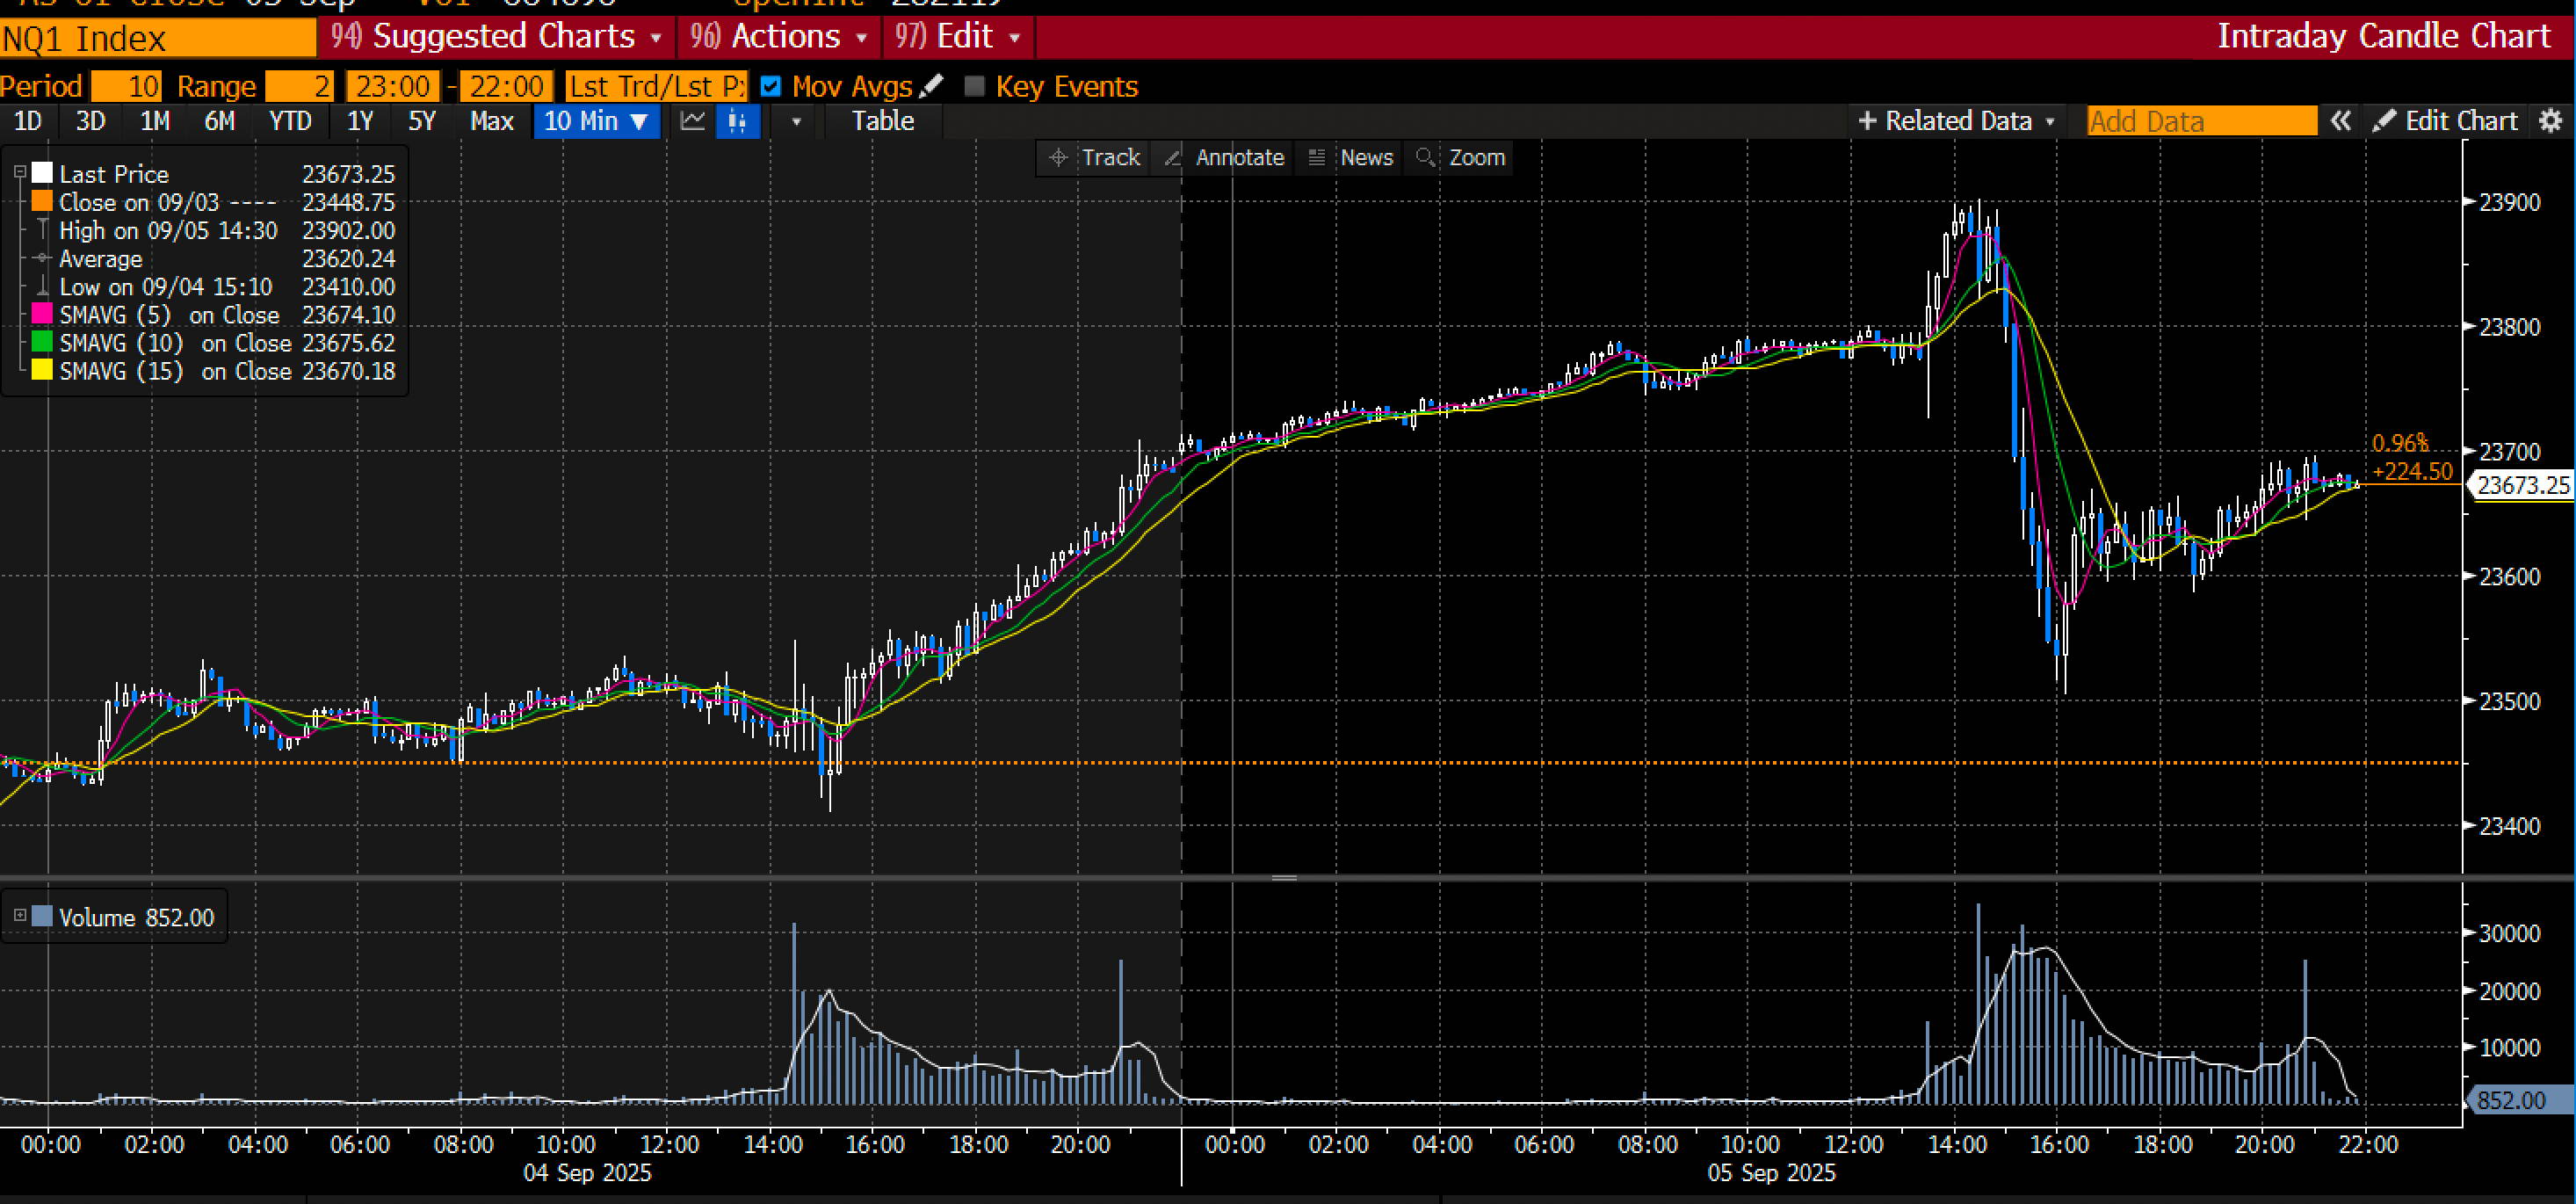Expand the Volume legend box
Viewport: 2576px width, 1204px height.
(19, 915)
